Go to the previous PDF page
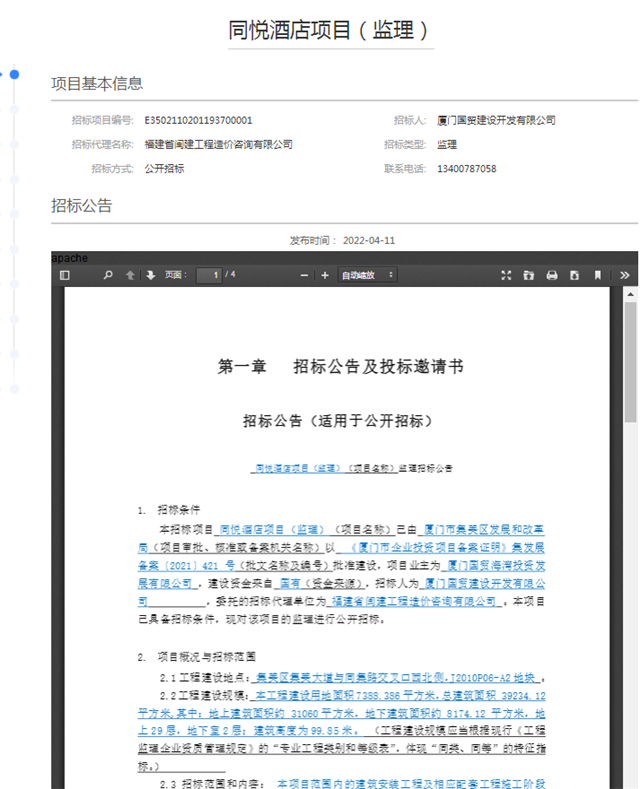The height and width of the screenshot is (789, 640). 130,275
